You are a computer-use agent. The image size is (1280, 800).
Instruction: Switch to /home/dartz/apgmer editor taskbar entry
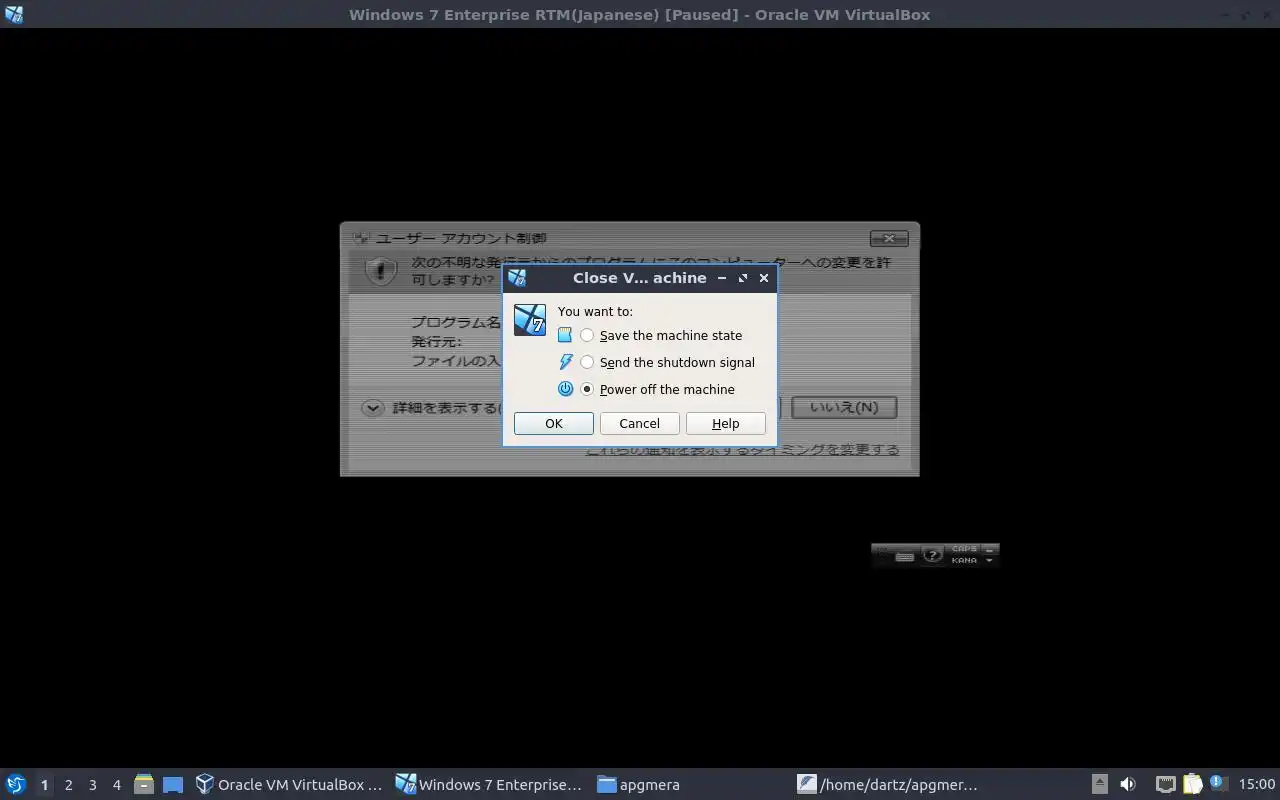888,785
